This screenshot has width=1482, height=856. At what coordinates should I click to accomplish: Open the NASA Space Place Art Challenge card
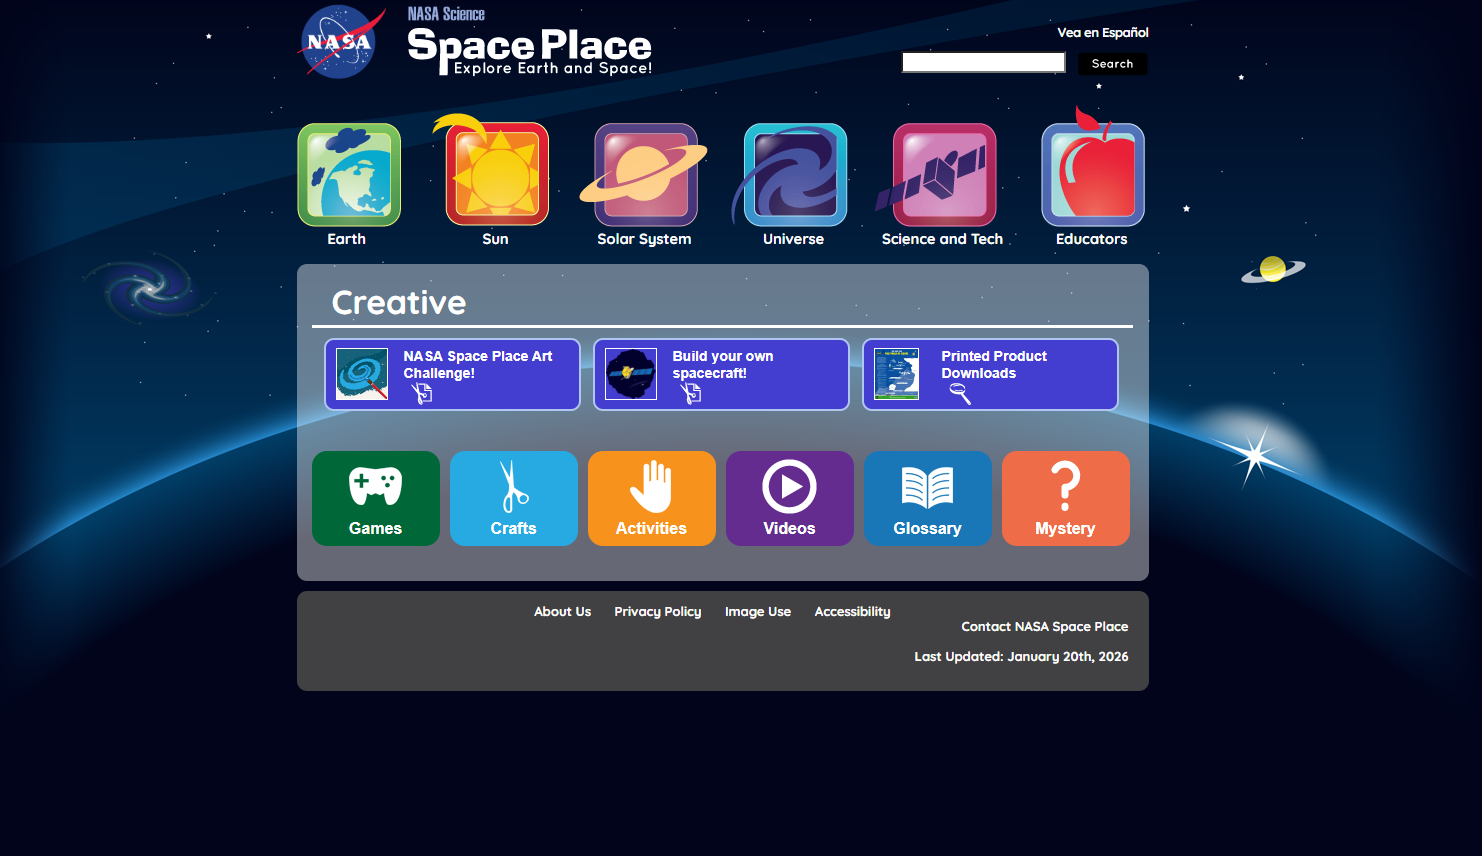(452, 374)
